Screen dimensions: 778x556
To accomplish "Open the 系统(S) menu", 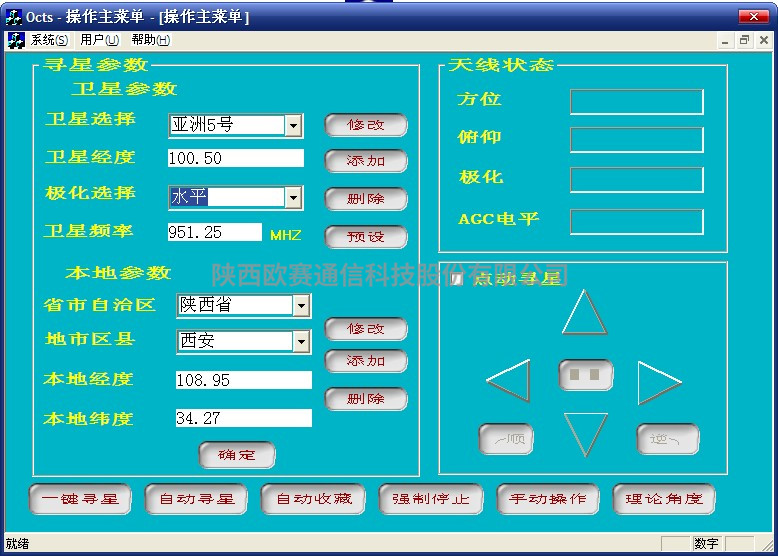I will [x=49, y=40].
